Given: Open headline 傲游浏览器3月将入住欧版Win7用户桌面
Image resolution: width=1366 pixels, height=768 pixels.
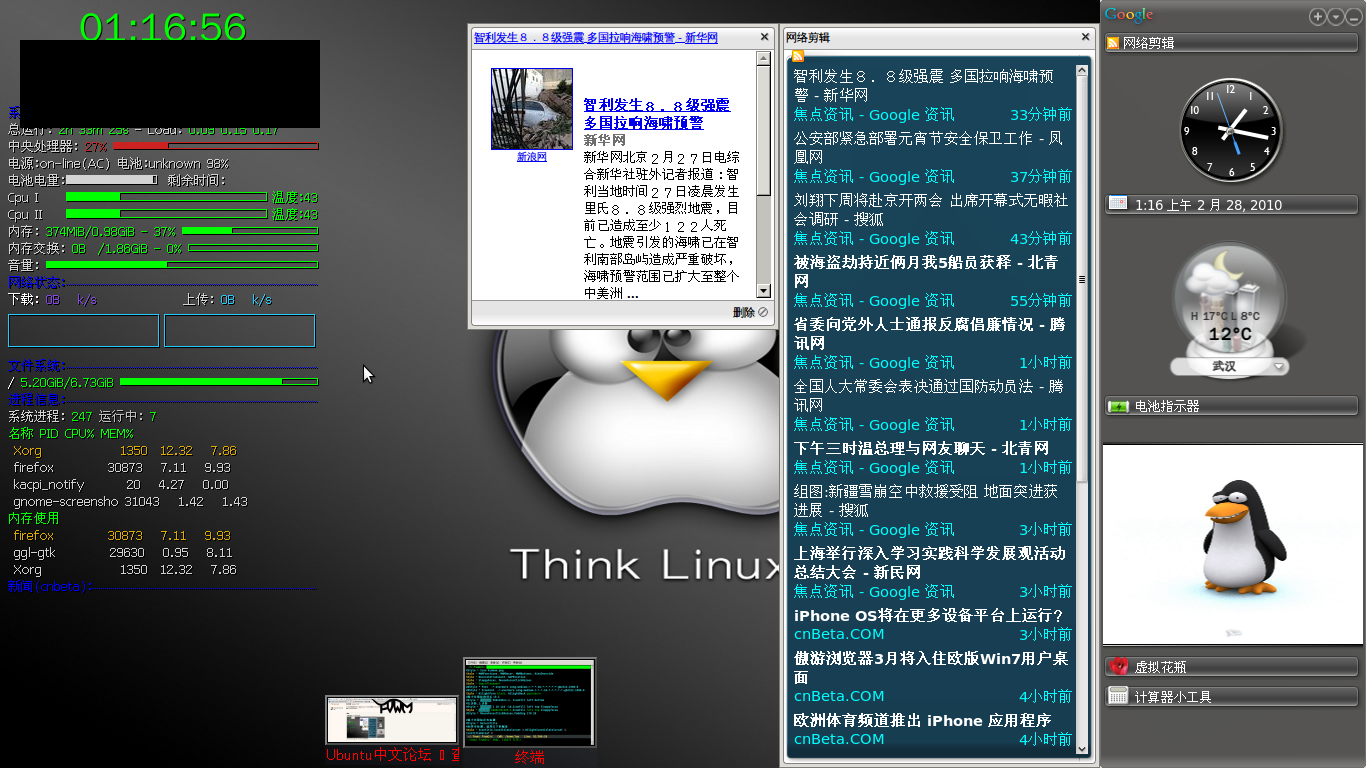Looking at the screenshot, I should (931, 667).
